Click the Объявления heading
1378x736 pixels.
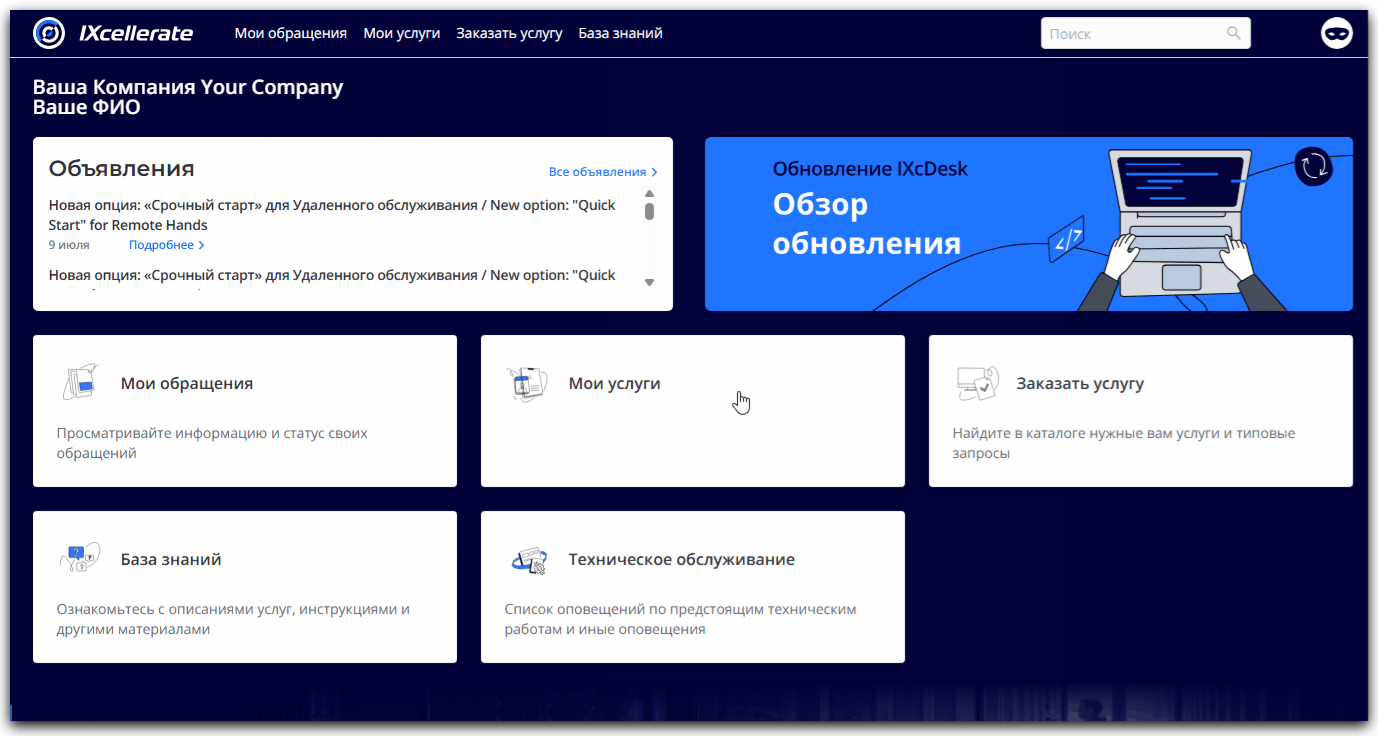click(122, 168)
